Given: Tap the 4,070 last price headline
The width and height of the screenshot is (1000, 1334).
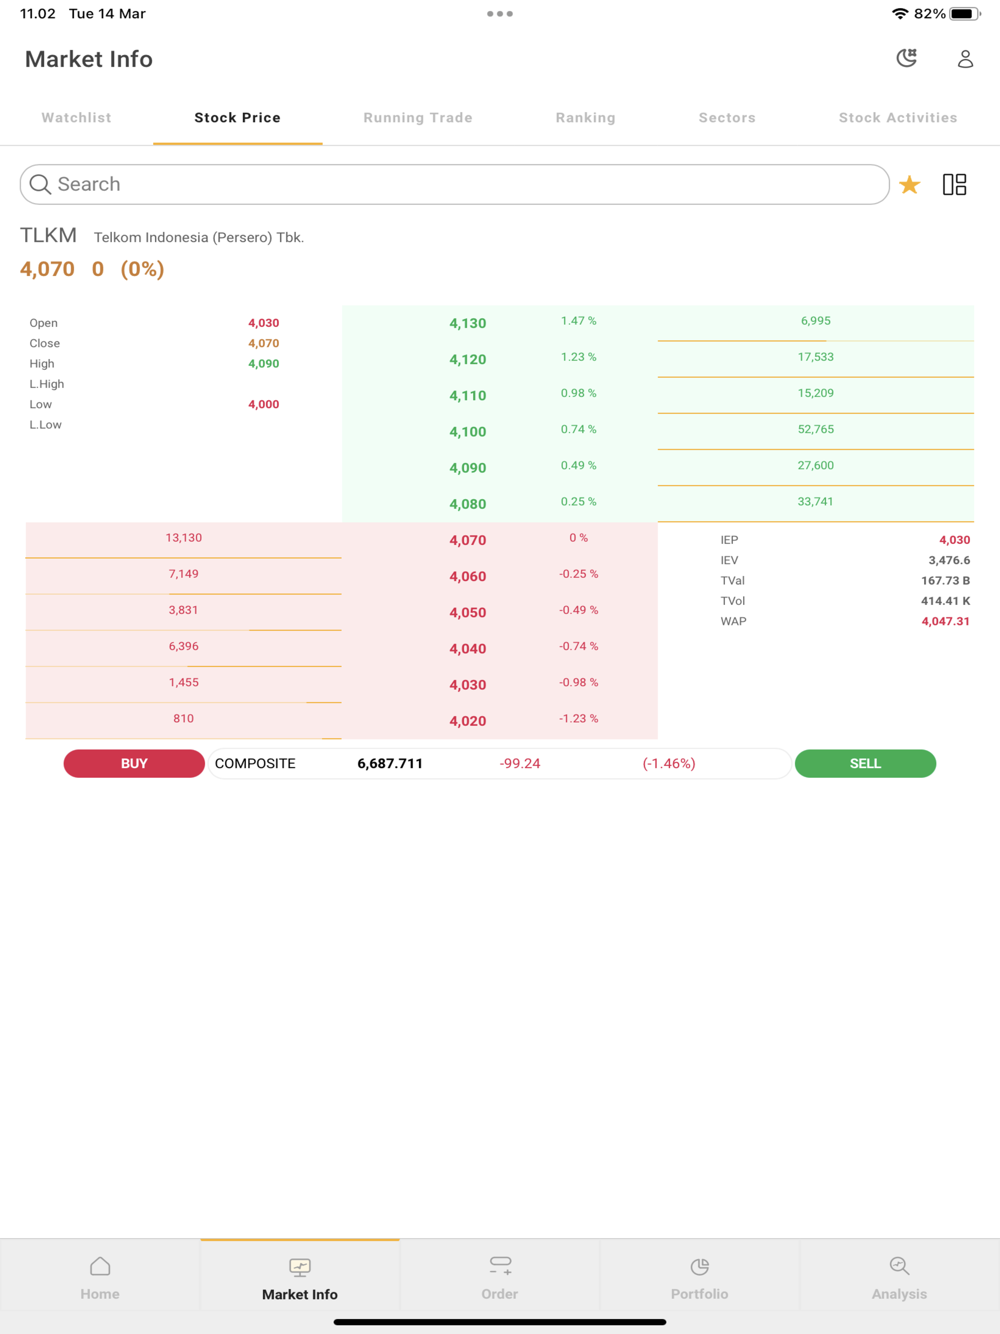Looking at the screenshot, I should [x=47, y=269].
